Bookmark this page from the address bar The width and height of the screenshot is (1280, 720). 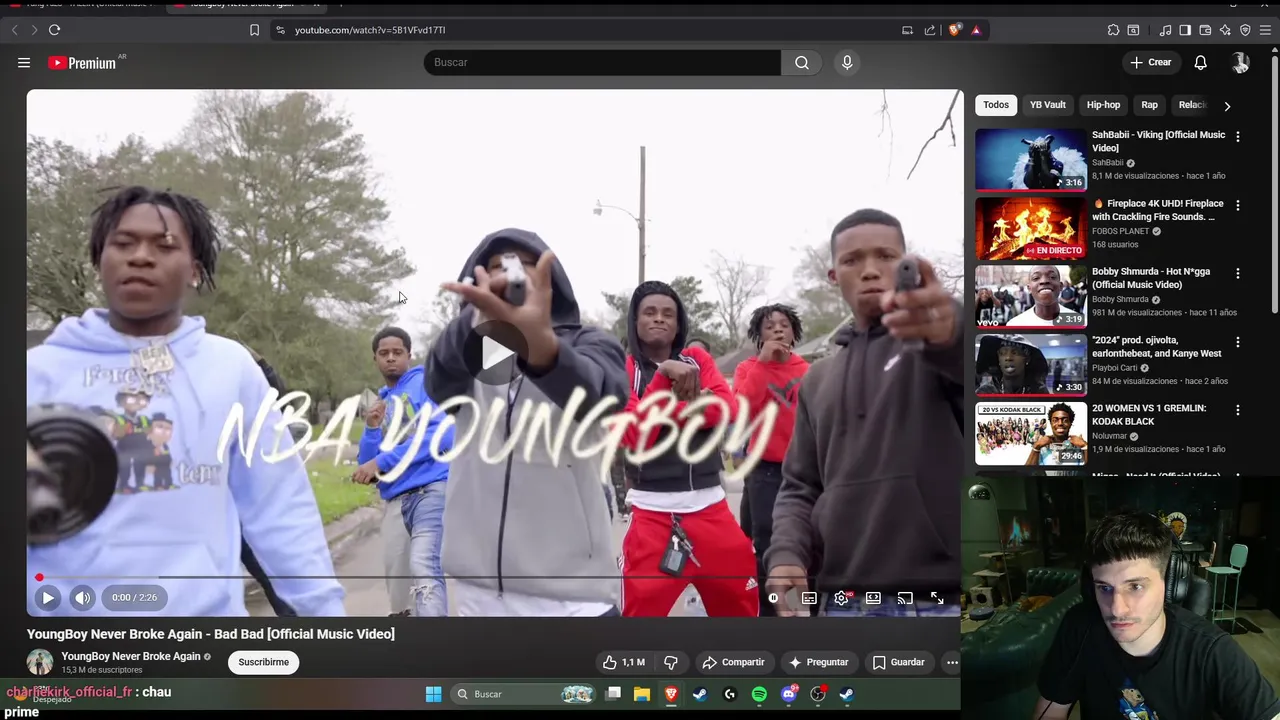tap(254, 30)
